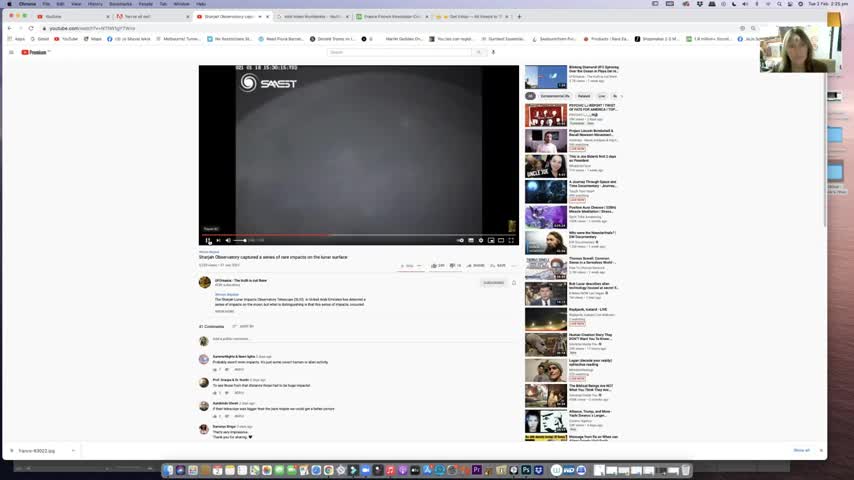Open Chrome File menu

pyautogui.click(x=46, y=4)
